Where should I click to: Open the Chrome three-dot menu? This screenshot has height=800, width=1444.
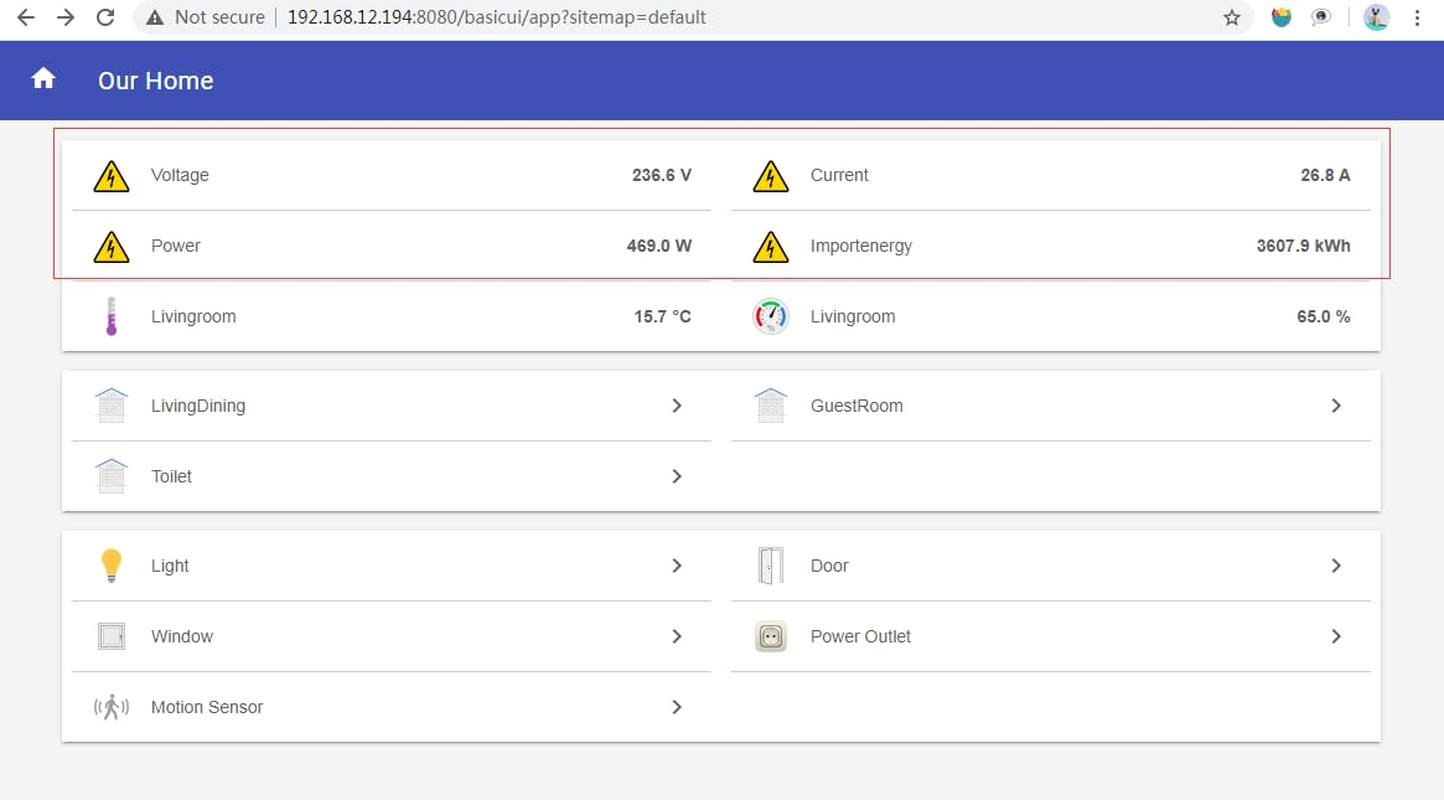[1417, 17]
